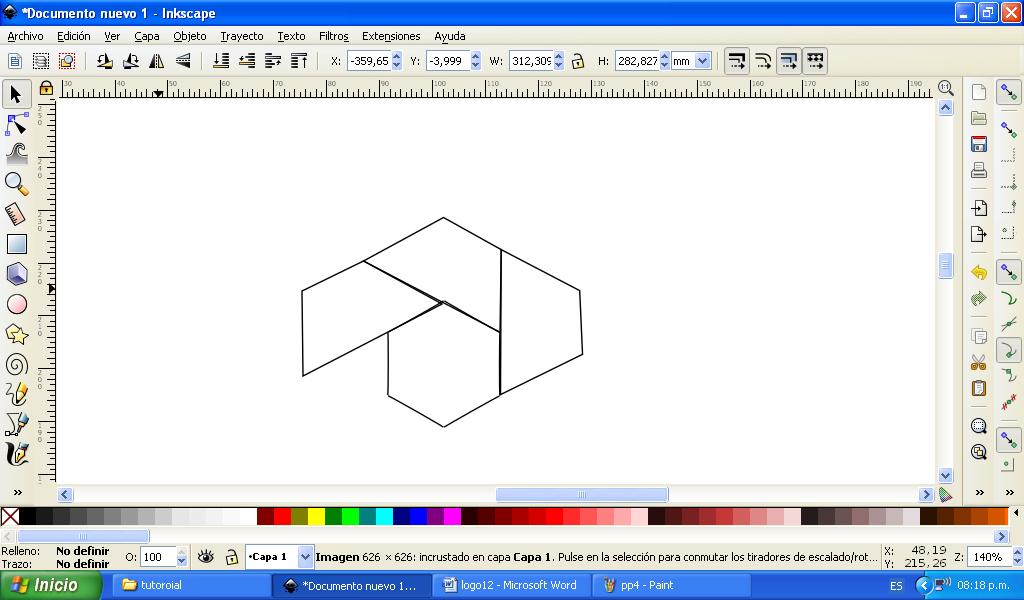Screen dimensions: 1024x600
Task: Click the Import file icon
Action: point(978,208)
